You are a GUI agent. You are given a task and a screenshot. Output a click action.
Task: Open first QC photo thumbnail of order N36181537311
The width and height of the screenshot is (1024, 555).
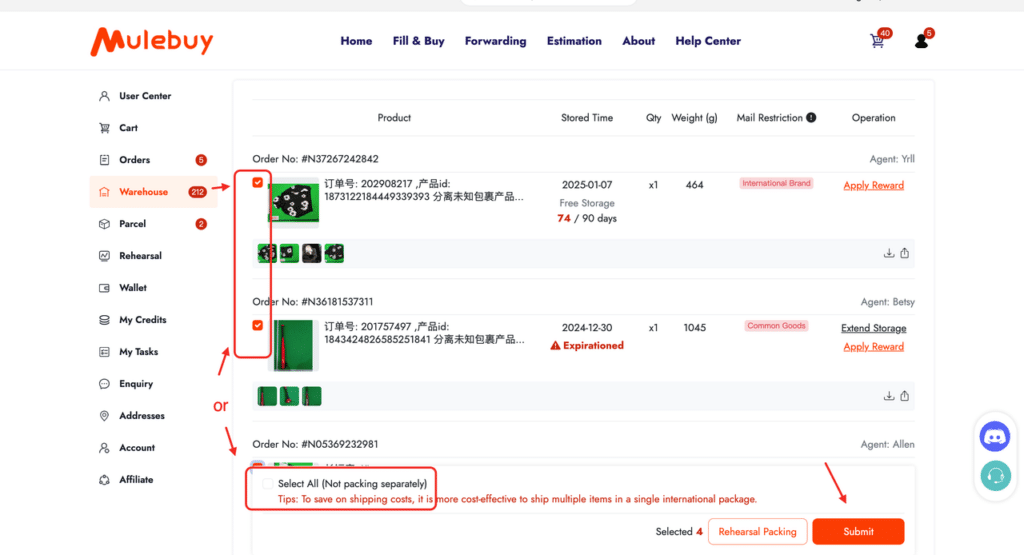[x=267, y=396]
